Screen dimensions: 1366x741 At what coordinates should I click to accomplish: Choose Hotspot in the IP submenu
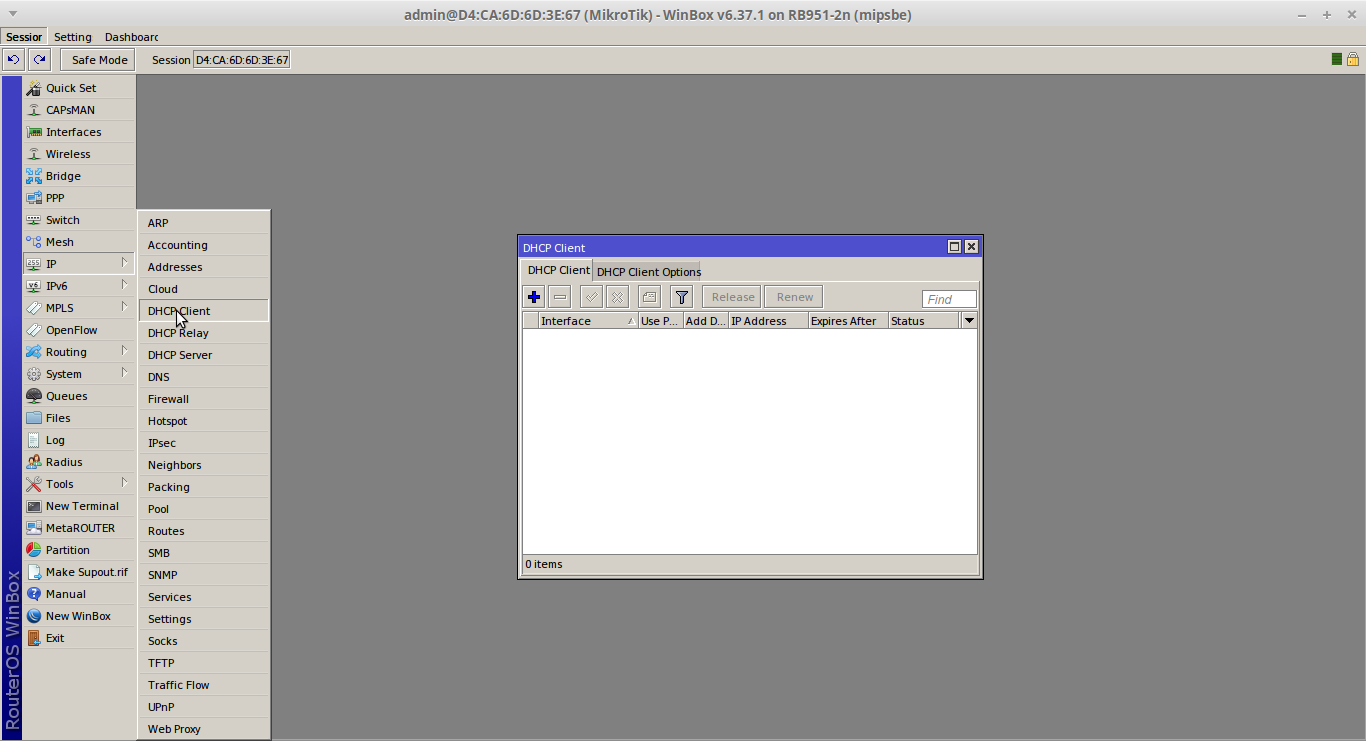(x=204, y=421)
